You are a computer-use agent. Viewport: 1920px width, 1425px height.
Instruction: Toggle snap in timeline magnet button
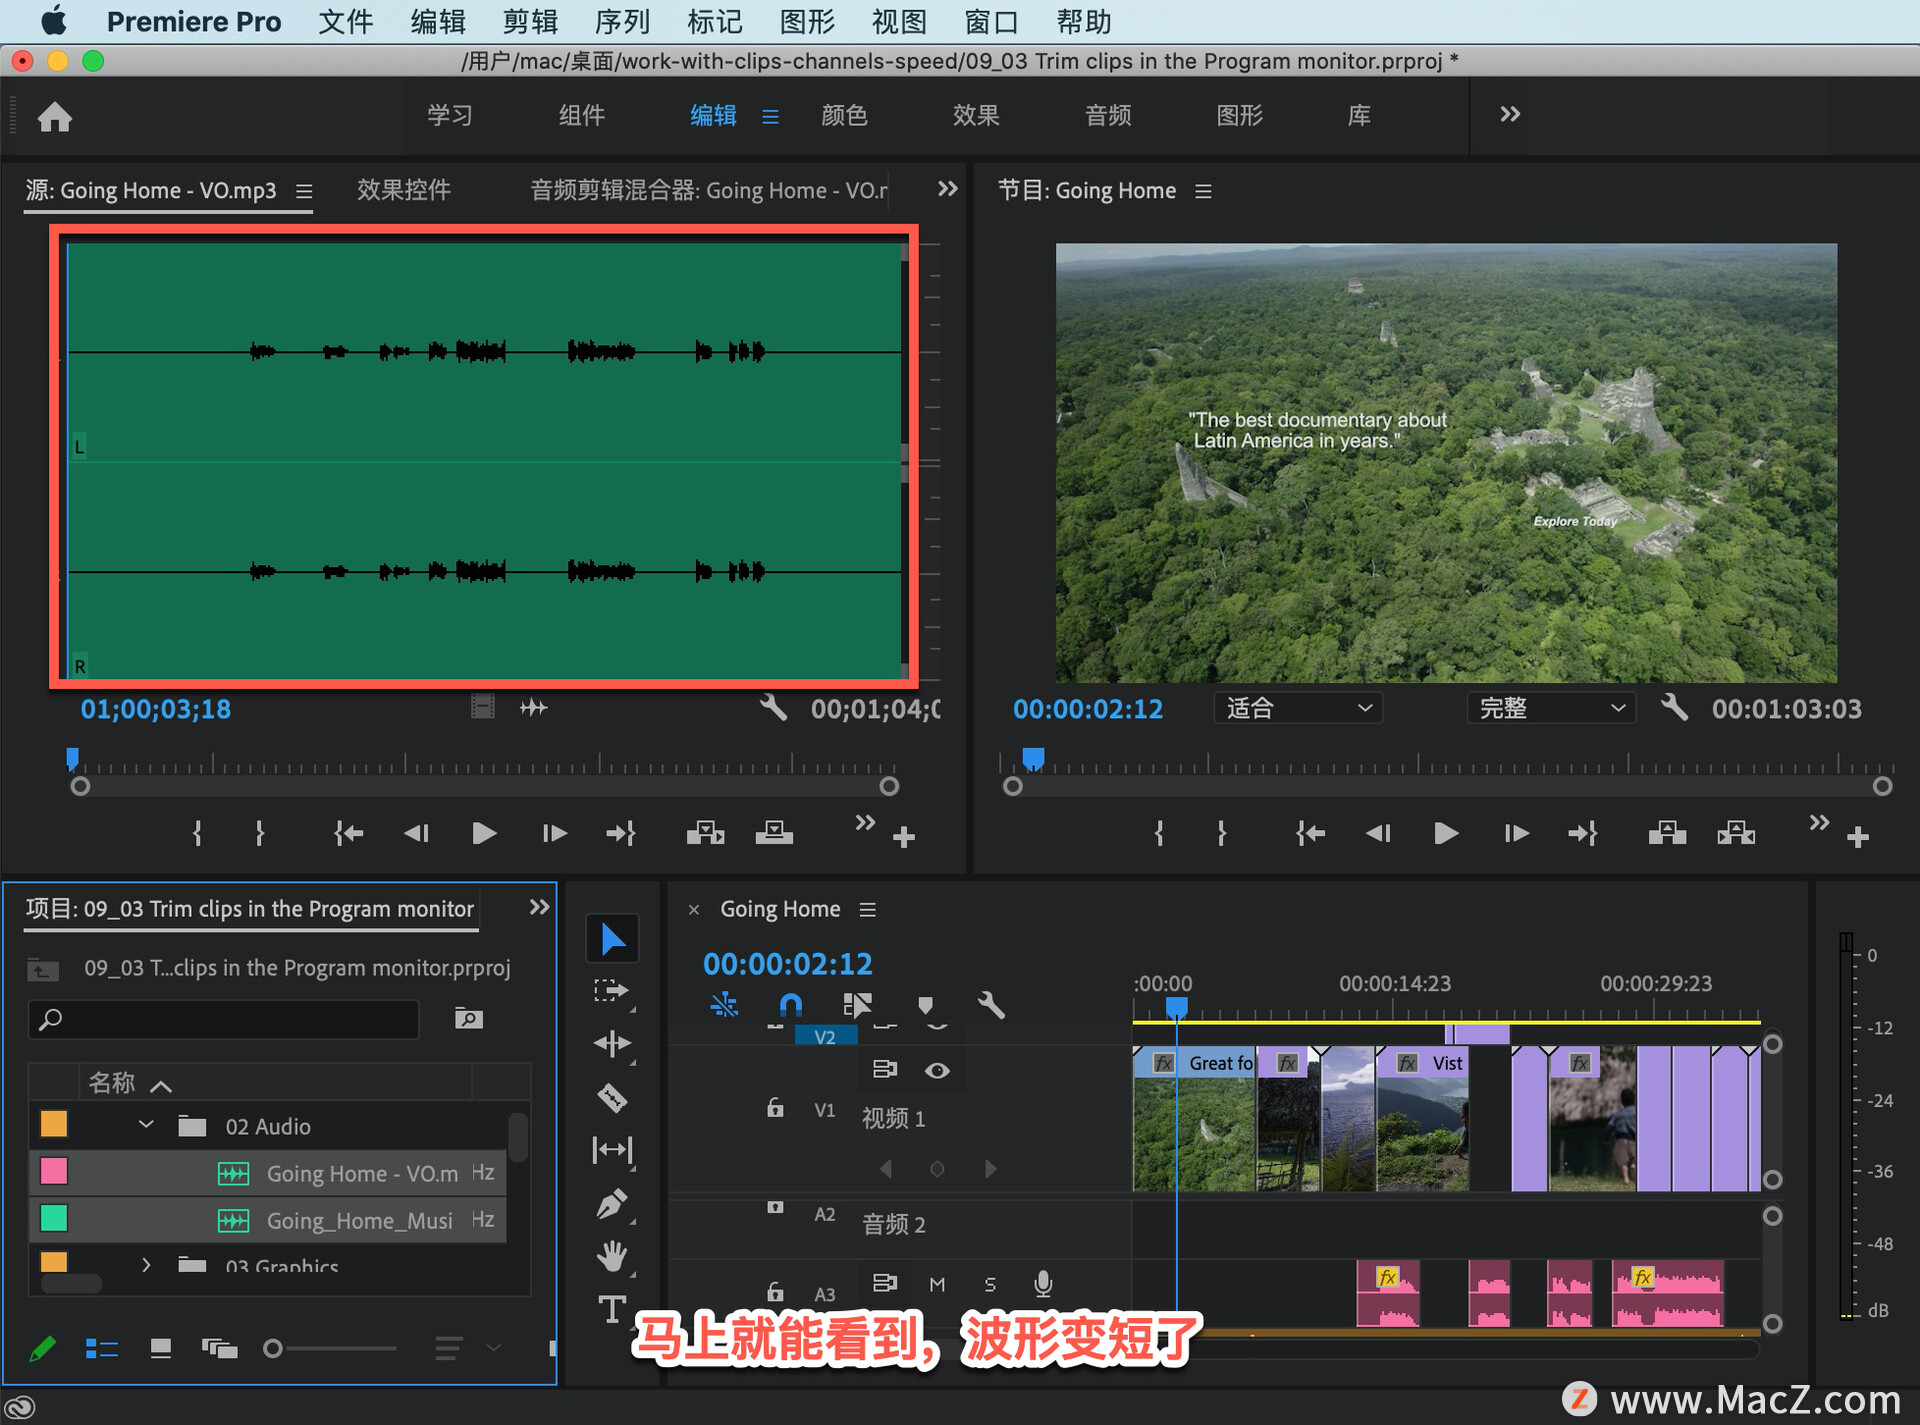click(x=790, y=1005)
